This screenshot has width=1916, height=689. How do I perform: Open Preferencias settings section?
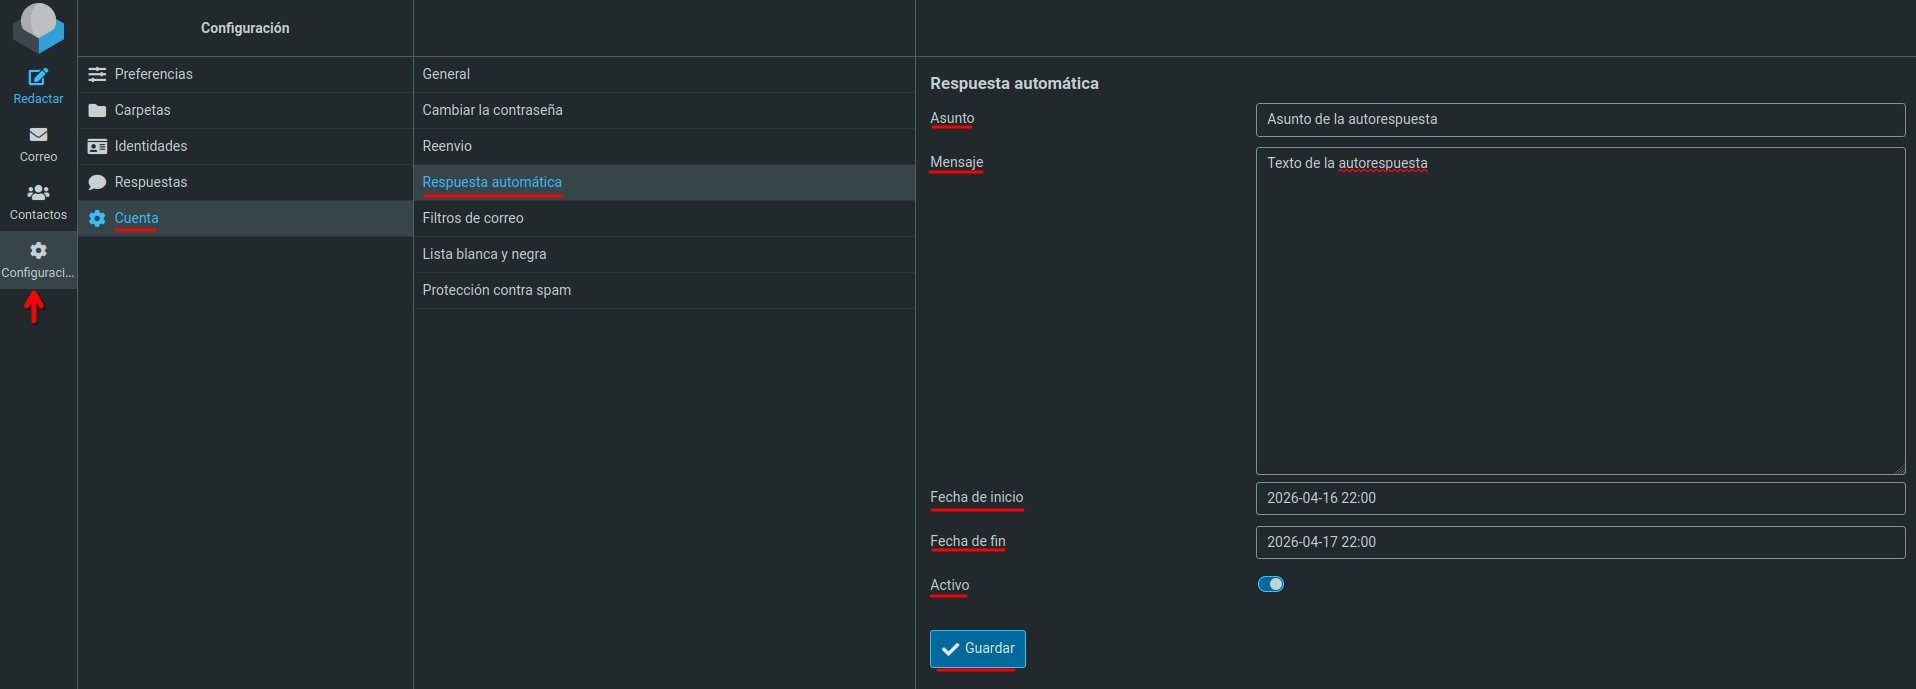click(245, 74)
